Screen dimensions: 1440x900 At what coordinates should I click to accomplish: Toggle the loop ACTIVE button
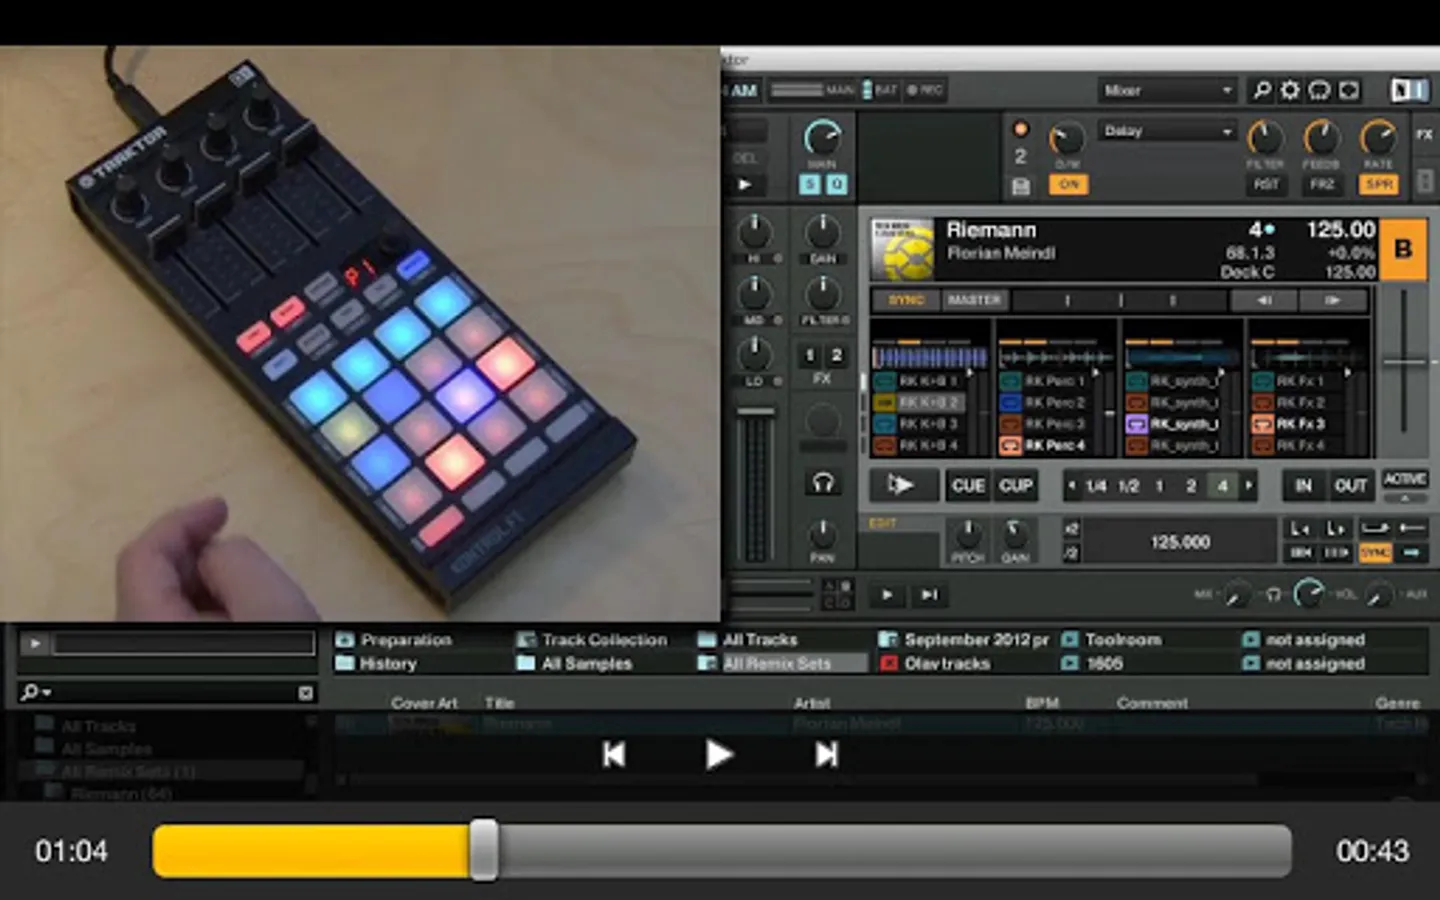1404,479
